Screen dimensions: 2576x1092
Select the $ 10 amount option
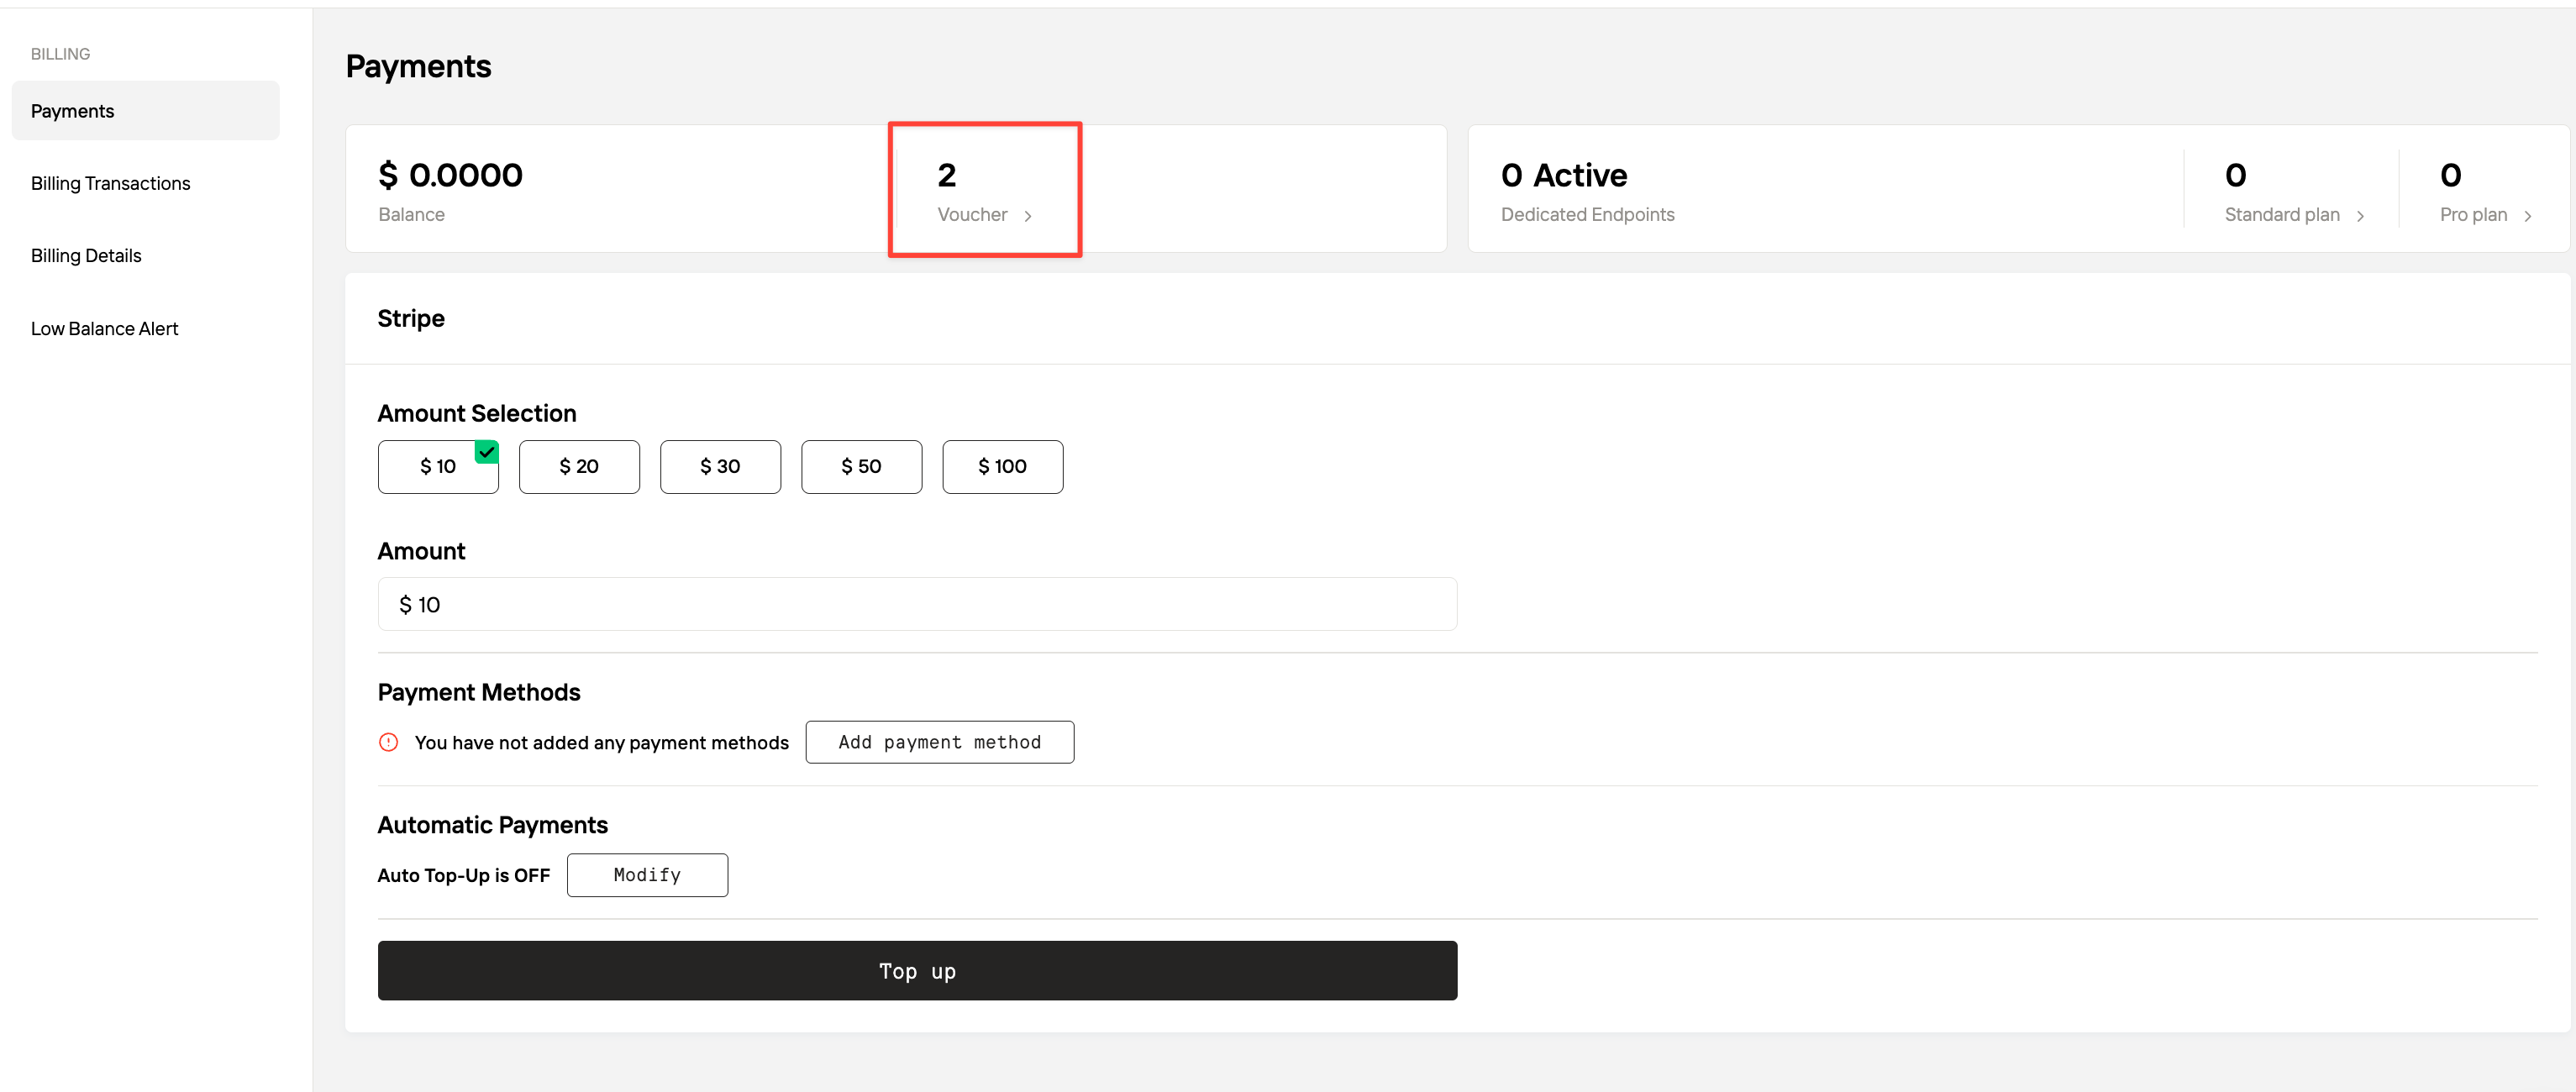[x=437, y=467]
